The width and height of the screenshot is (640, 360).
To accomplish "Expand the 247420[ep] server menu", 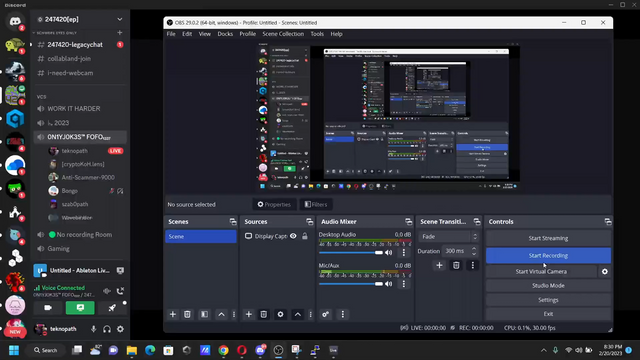I will coord(120,19).
